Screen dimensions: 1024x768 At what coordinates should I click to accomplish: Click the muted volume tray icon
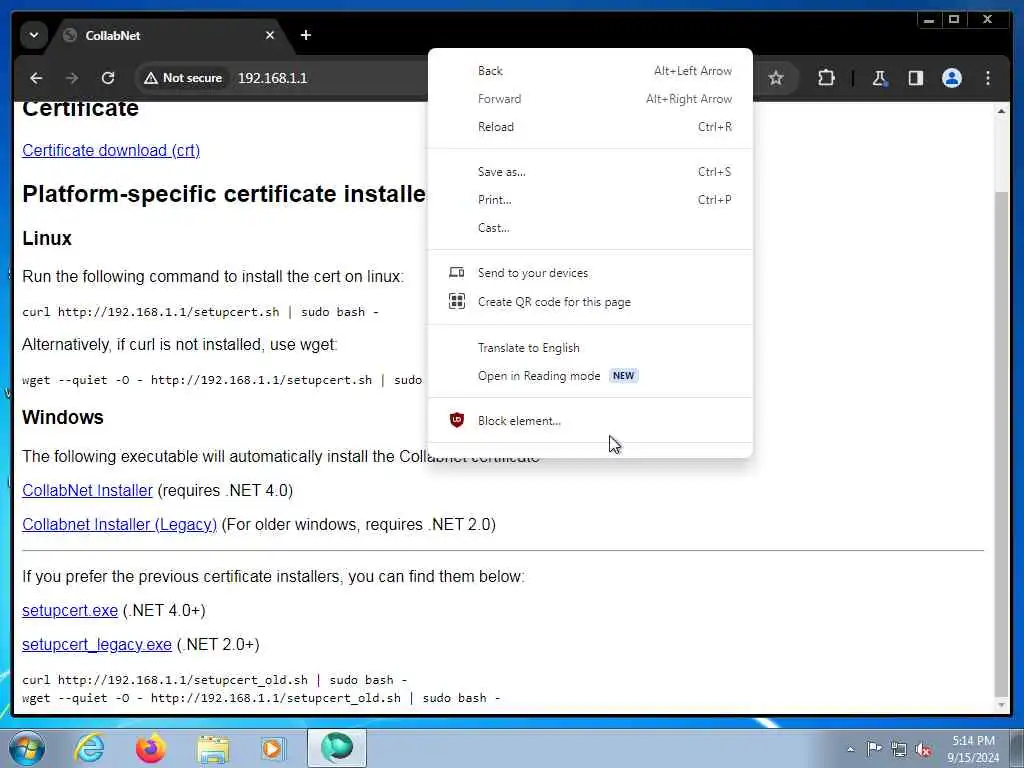pos(923,750)
